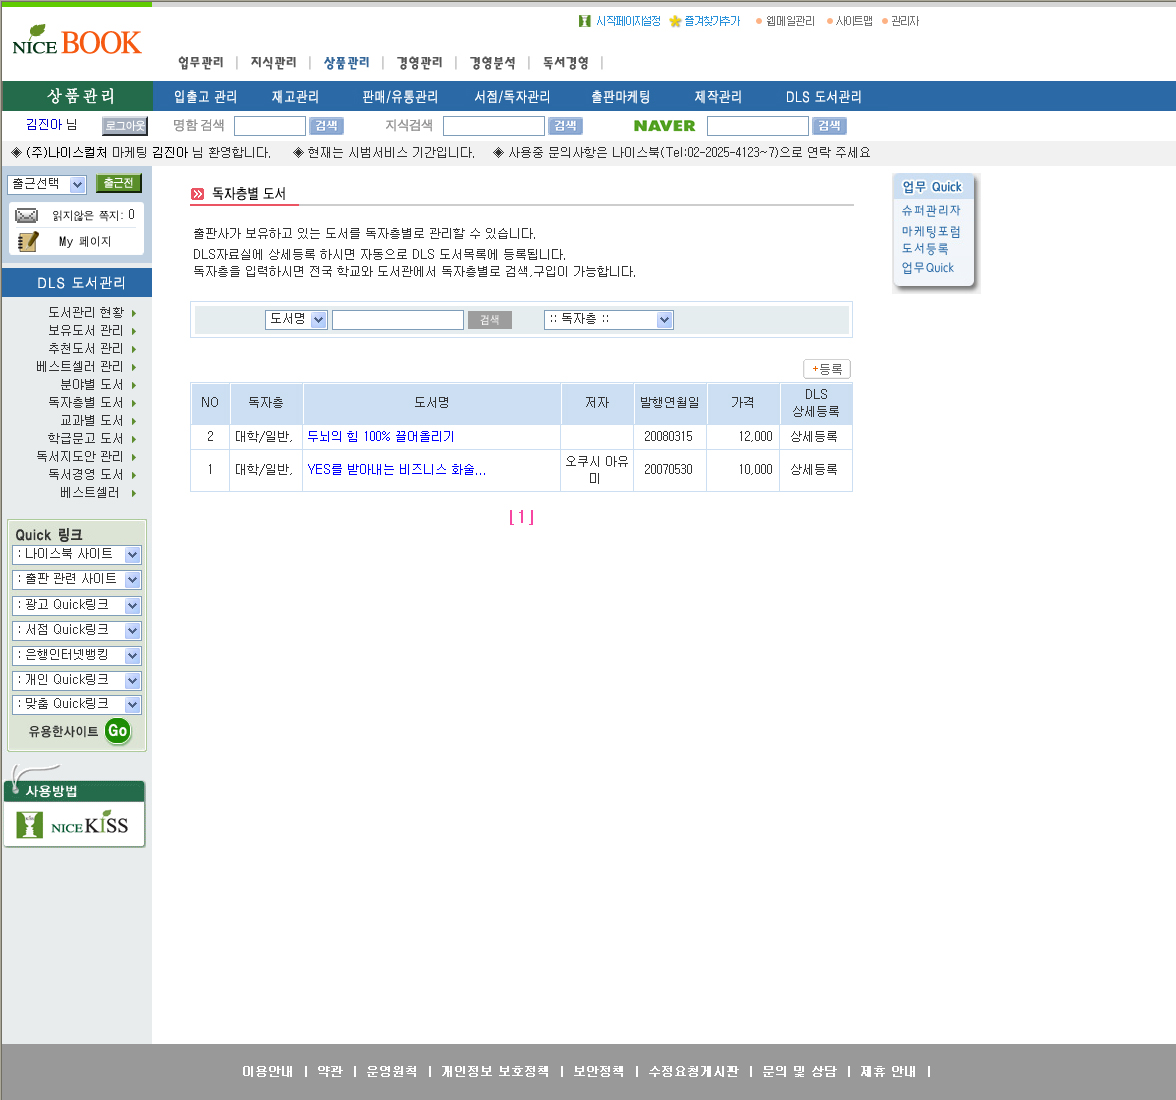Click the +등록 button
The width and height of the screenshot is (1176, 1100).
pyautogui.click(x=827, y=369)
